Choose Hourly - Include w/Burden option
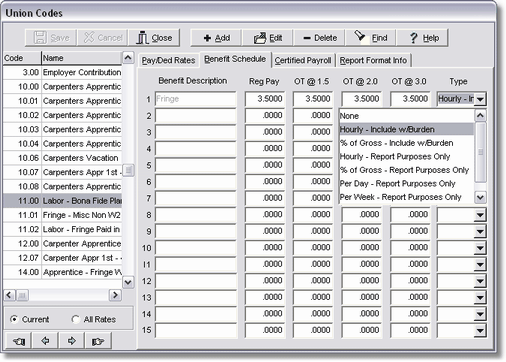Screen dimensions: 506x362 pos(406,129)
